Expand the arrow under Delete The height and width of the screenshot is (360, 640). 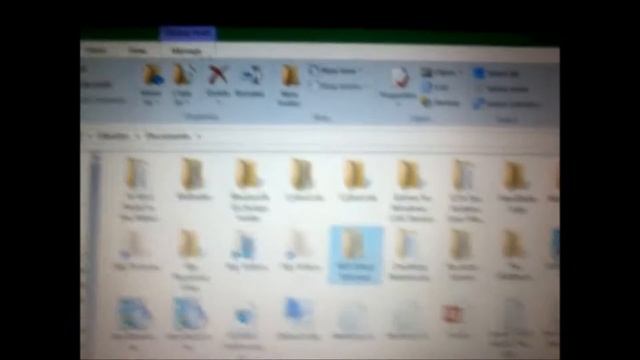click(219, 102)
